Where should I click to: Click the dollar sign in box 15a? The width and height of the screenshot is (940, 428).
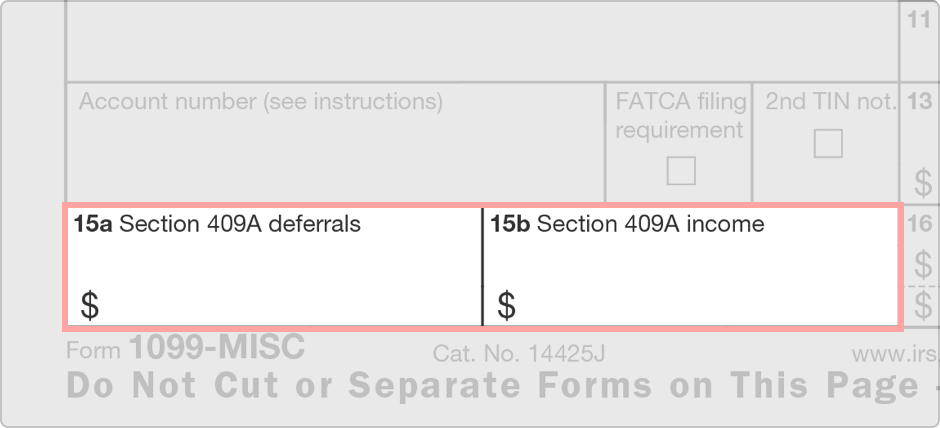(x=89, y=306)
